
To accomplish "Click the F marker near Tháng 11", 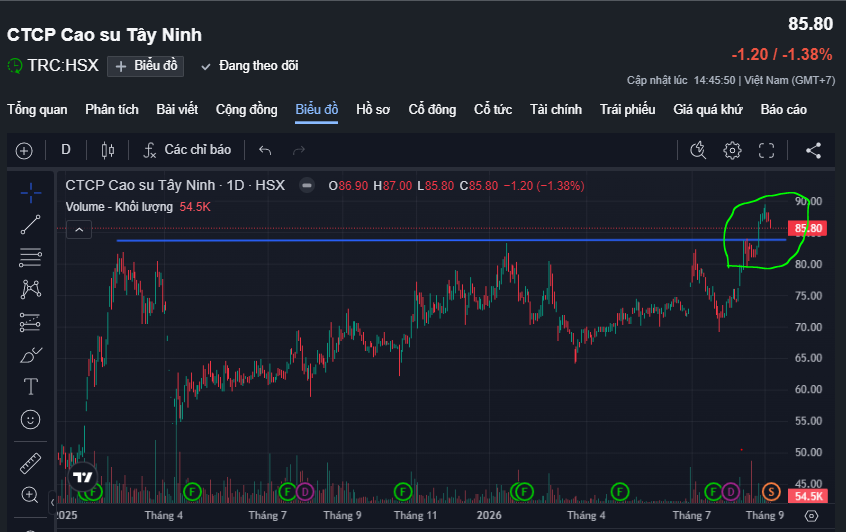I will coord(403,492).
